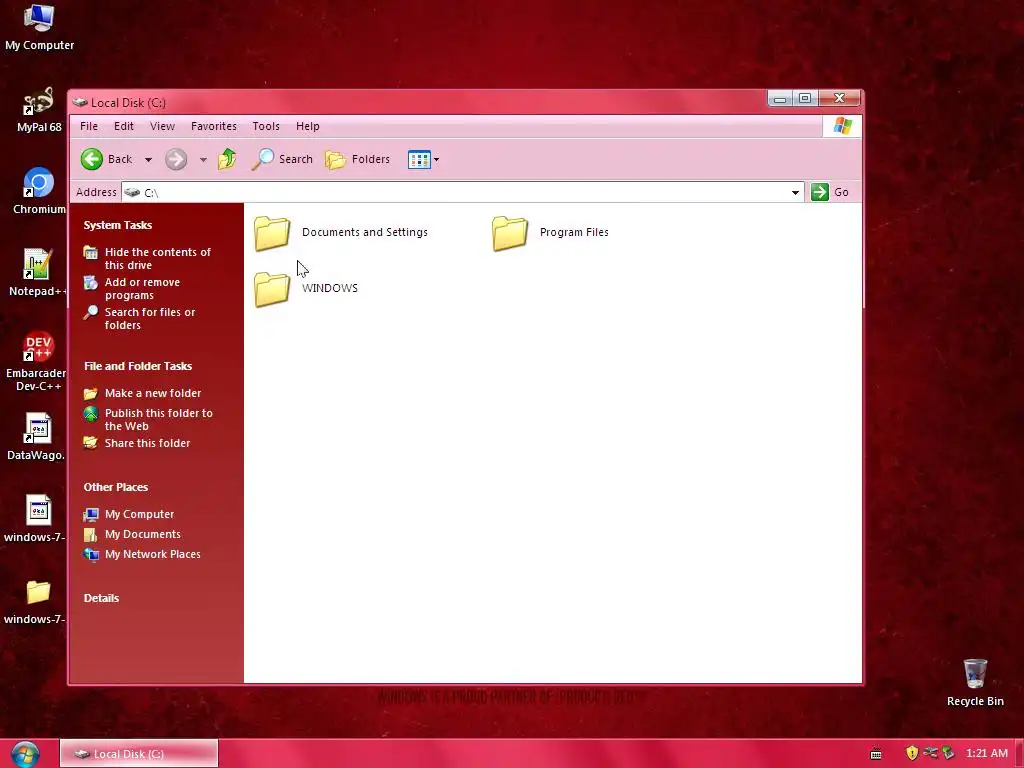Open Search from the toolbar
1024x768 pixels.
point(282,159)
